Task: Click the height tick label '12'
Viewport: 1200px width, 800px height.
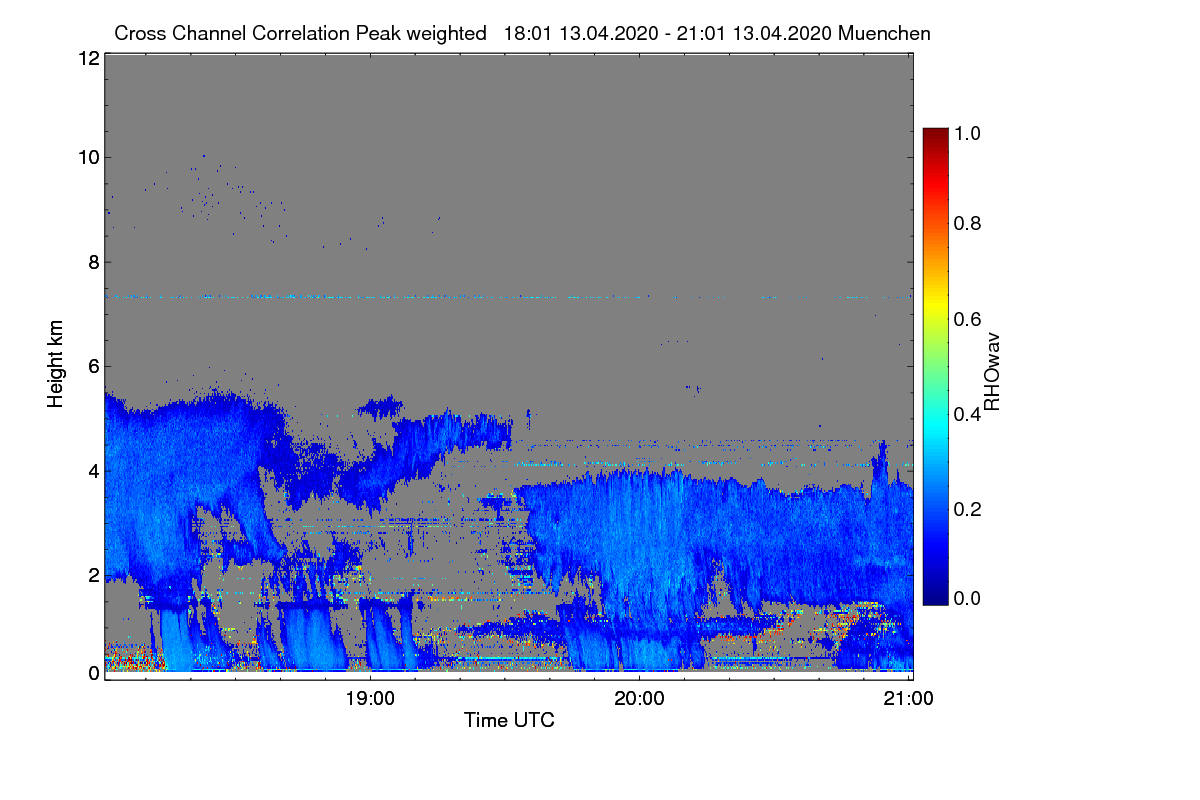Action: [x=88, y=58]
